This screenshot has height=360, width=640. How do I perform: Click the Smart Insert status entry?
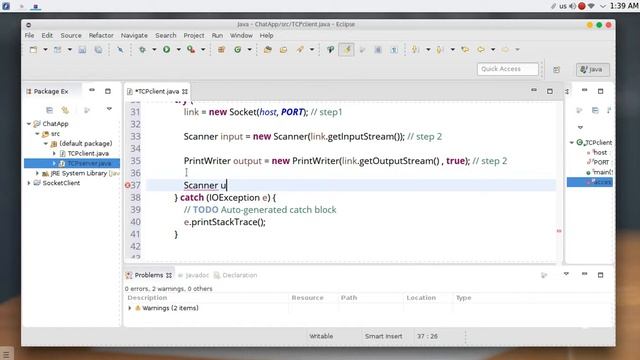click(x=384, y=336)
